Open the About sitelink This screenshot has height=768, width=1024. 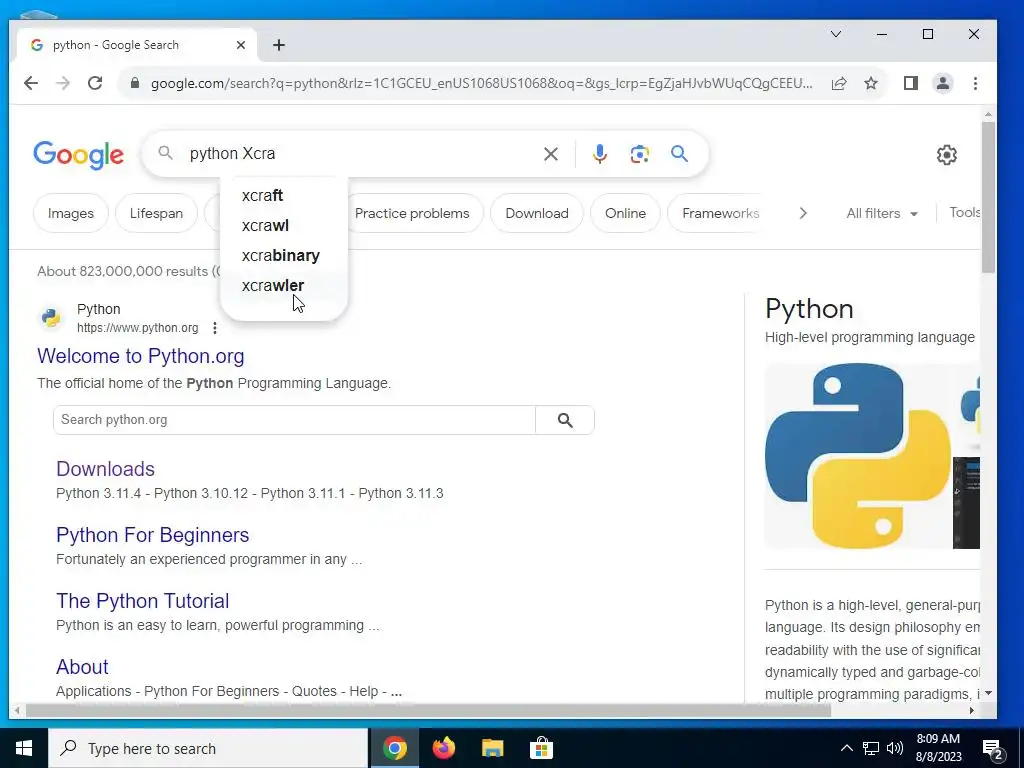point(82,667)
